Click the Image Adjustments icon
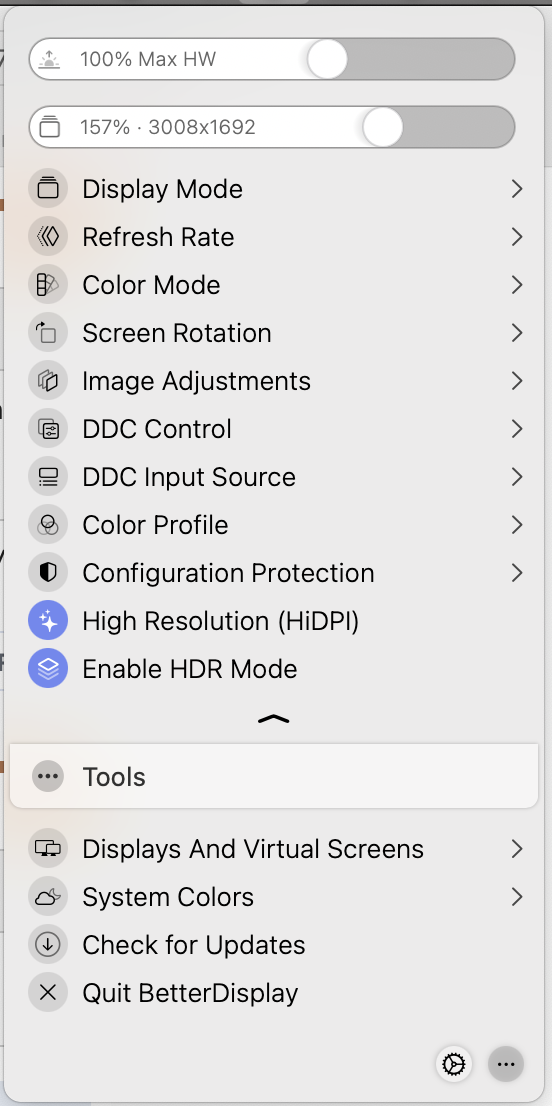This screenshot has width=552, height=1106. [48, 381]
